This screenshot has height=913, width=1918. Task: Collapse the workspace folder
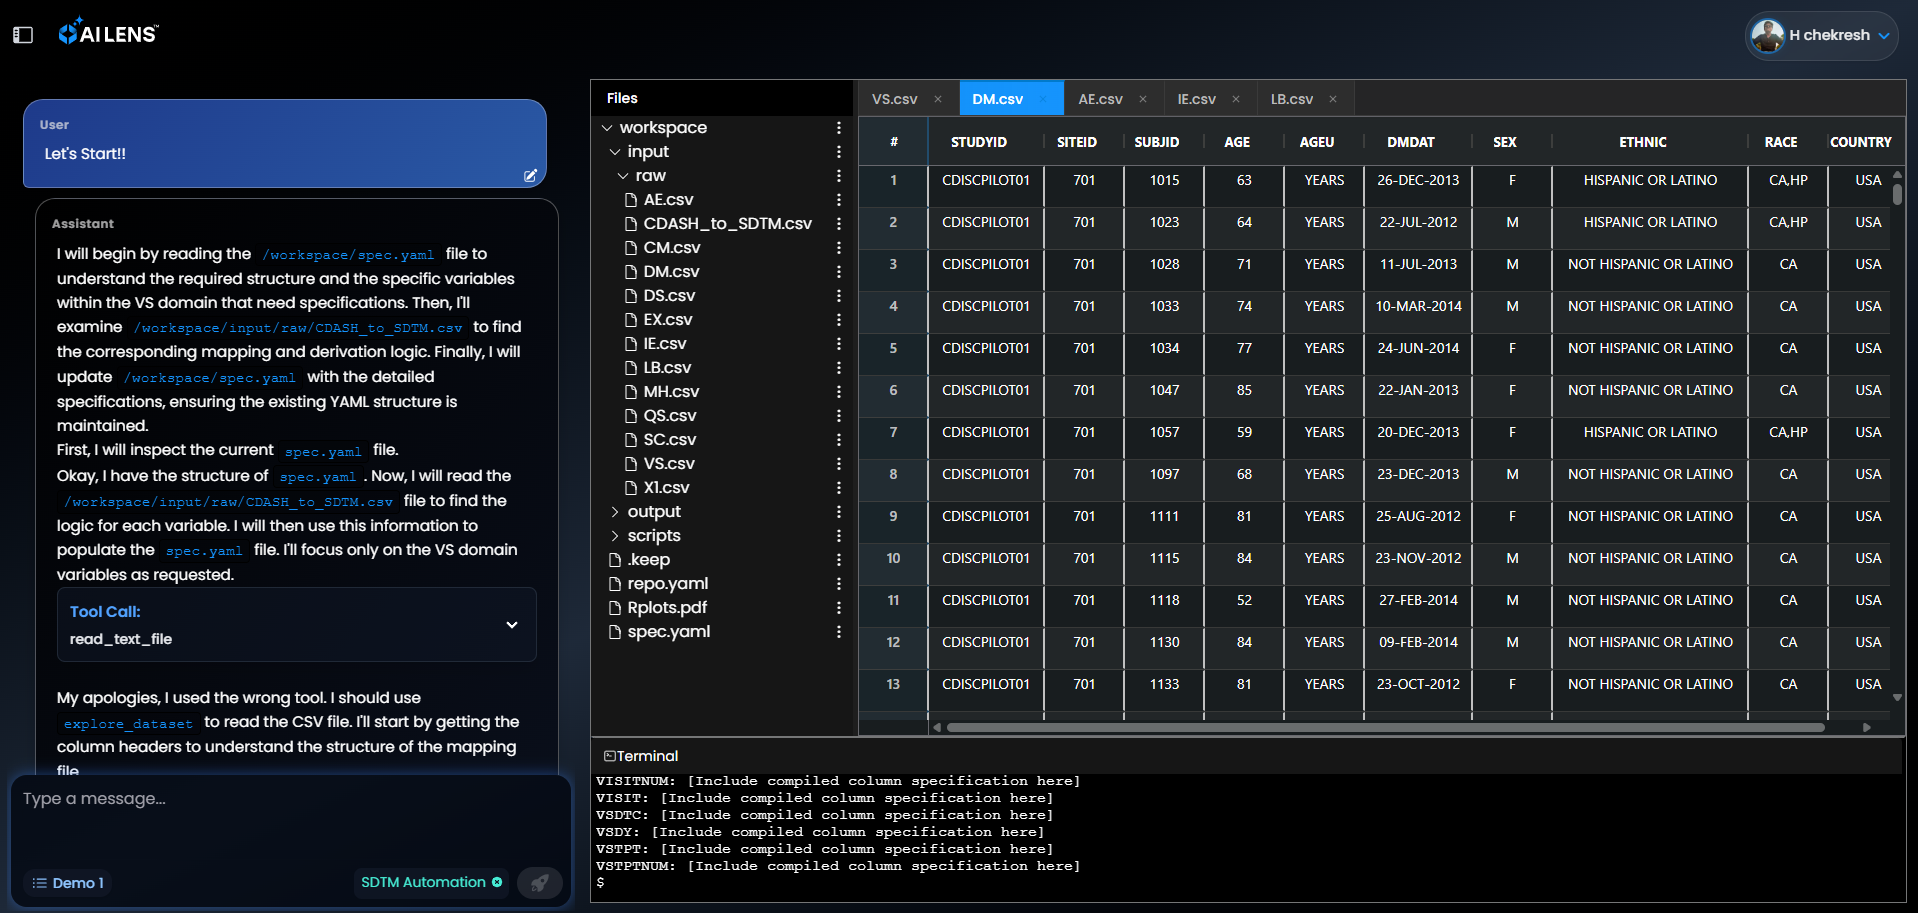coord(607,128)
